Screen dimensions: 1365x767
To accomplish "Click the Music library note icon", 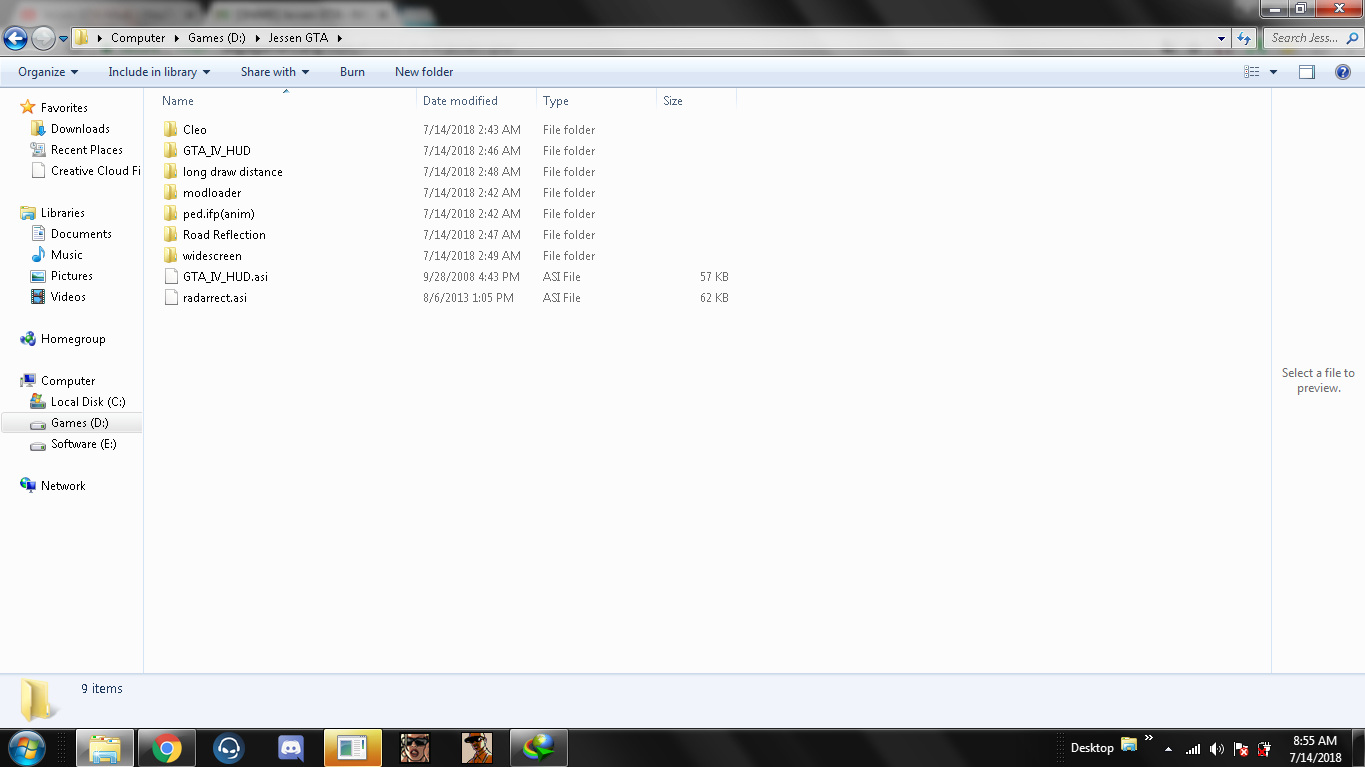I will (x=38, y=255).
